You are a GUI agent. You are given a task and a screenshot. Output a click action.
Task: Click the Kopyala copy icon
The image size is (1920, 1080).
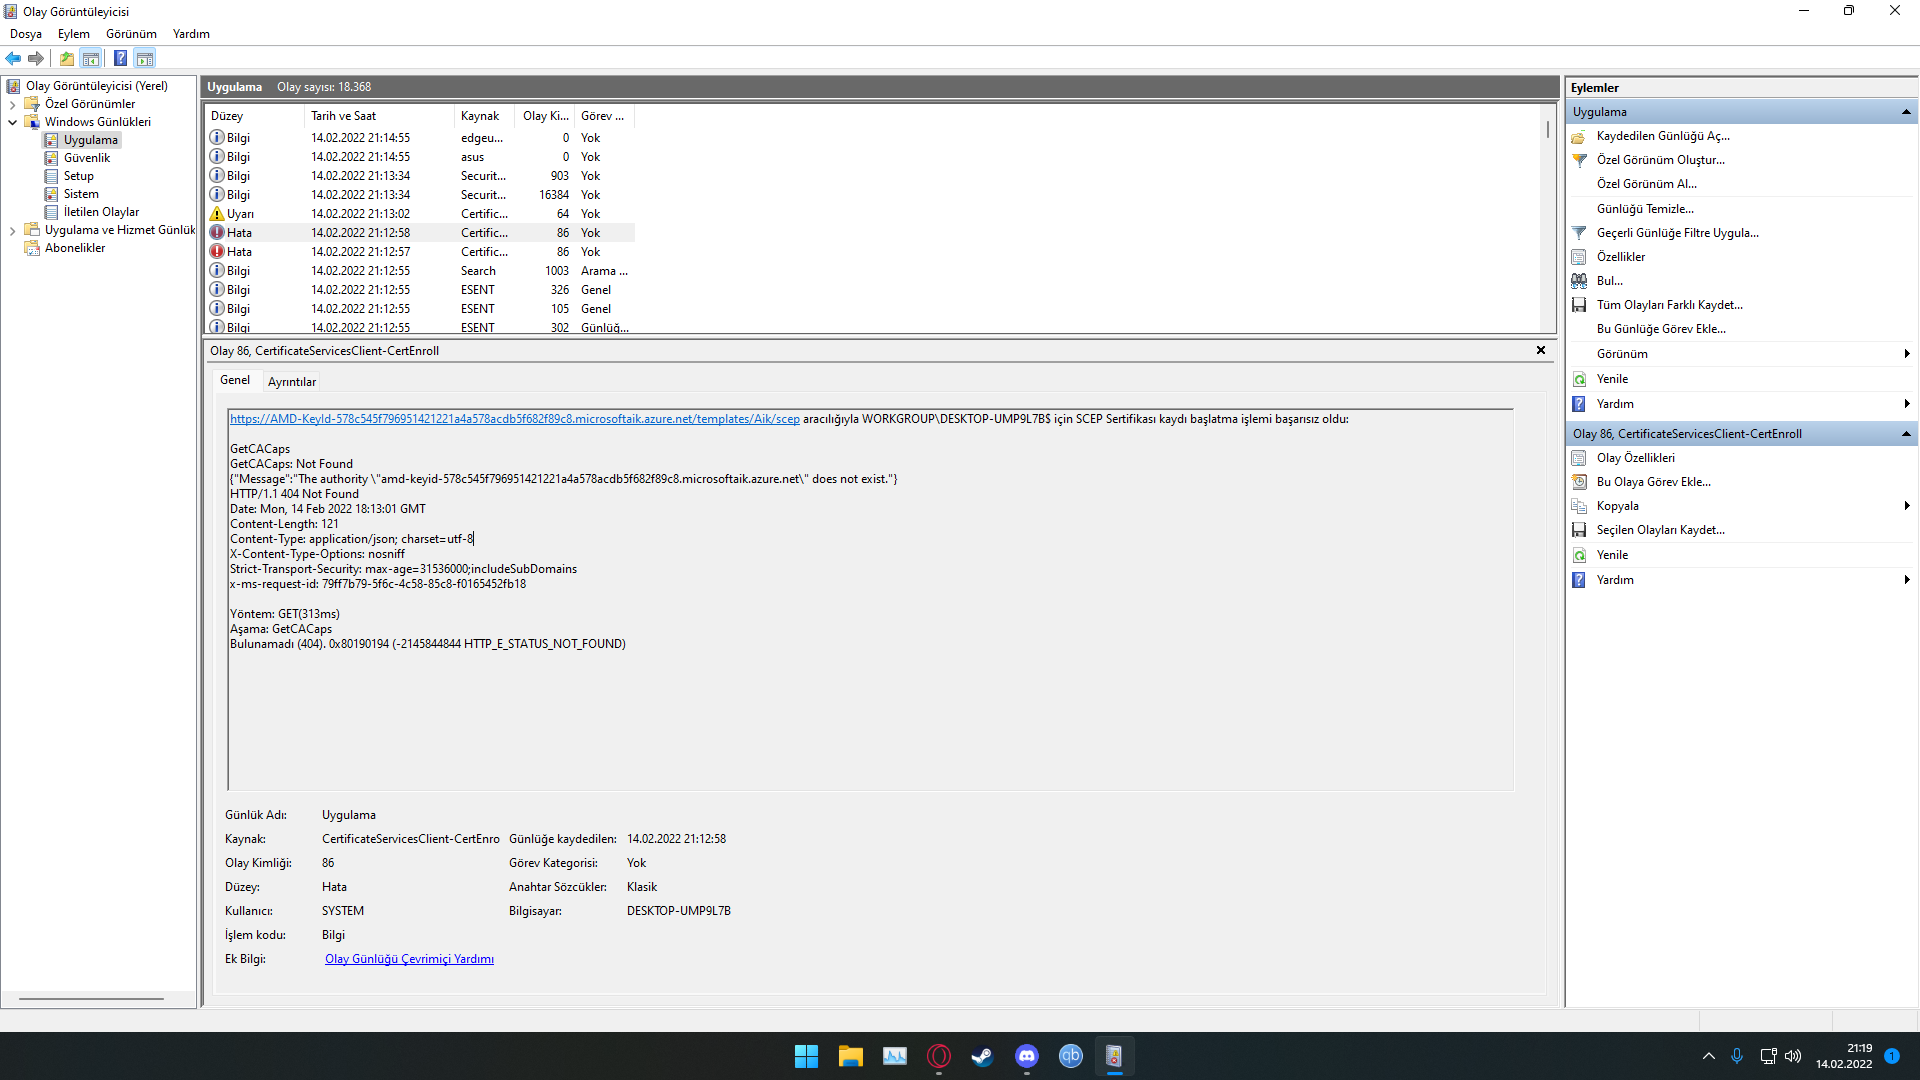[1579, 506]
